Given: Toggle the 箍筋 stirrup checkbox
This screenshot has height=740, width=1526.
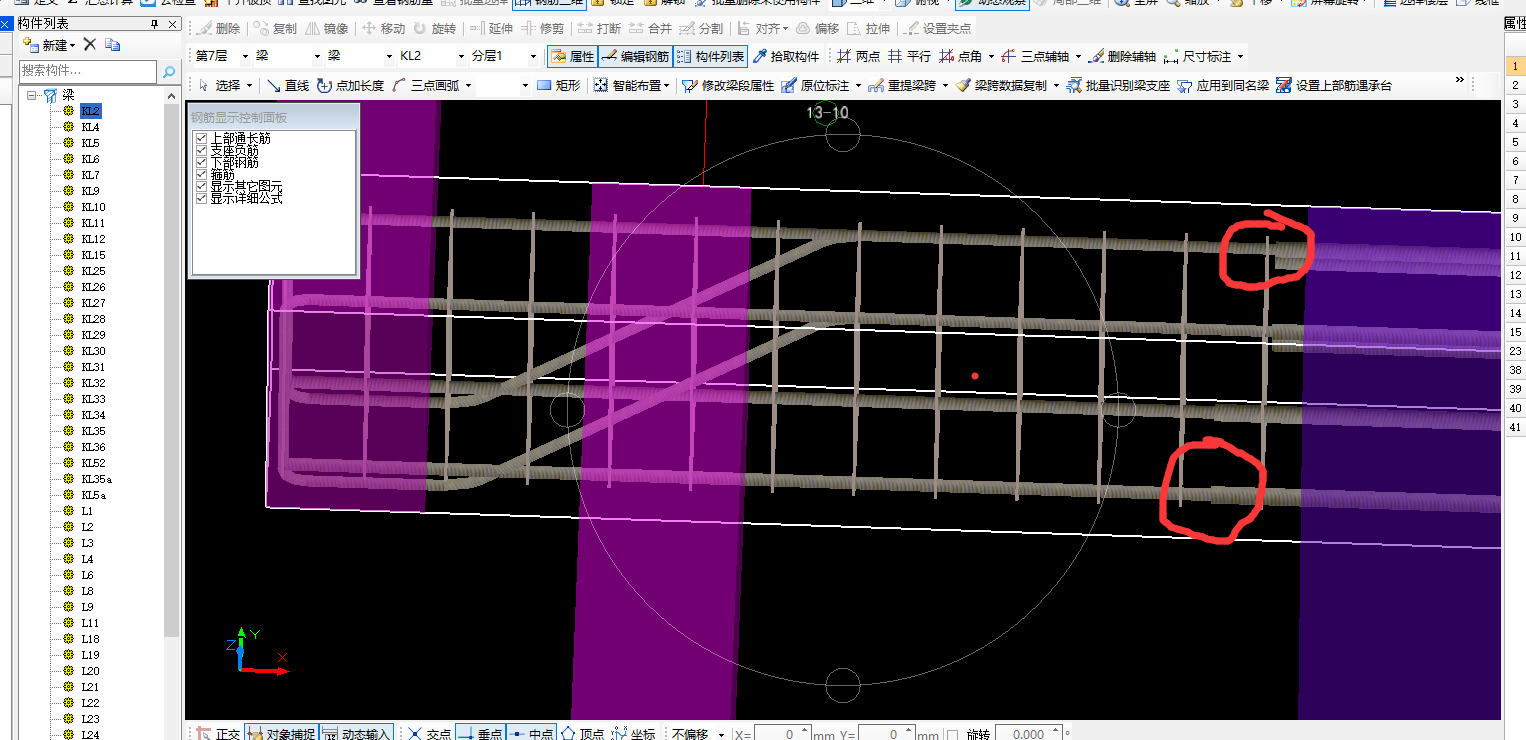Looking at the screenshot, I should pos(201,174).
